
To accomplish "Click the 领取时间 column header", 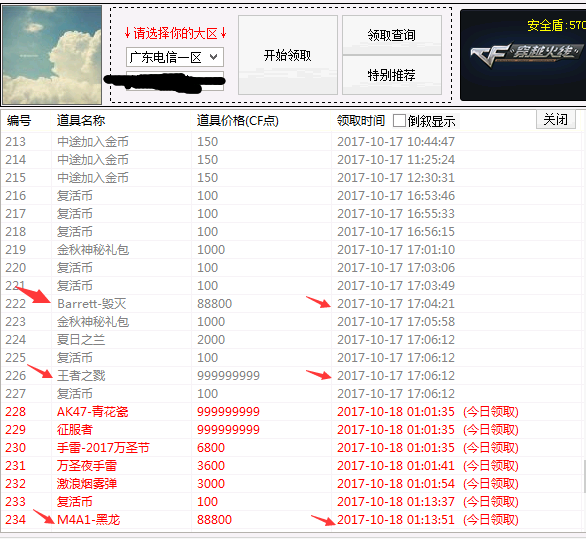I will point(361,121).
